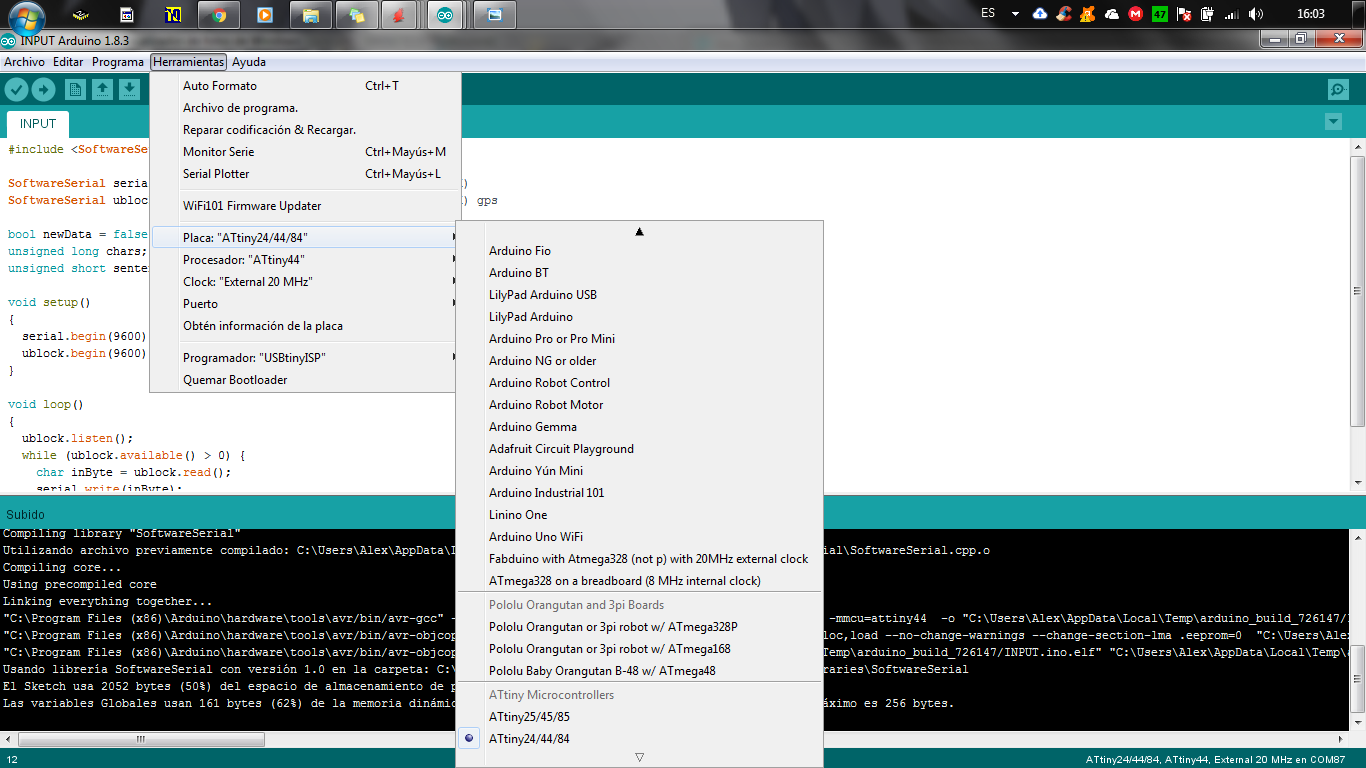This screenshot has width=1366, height=768.
Task: Click the blue cloud upload tray icon
Action: coord(1040,14)
